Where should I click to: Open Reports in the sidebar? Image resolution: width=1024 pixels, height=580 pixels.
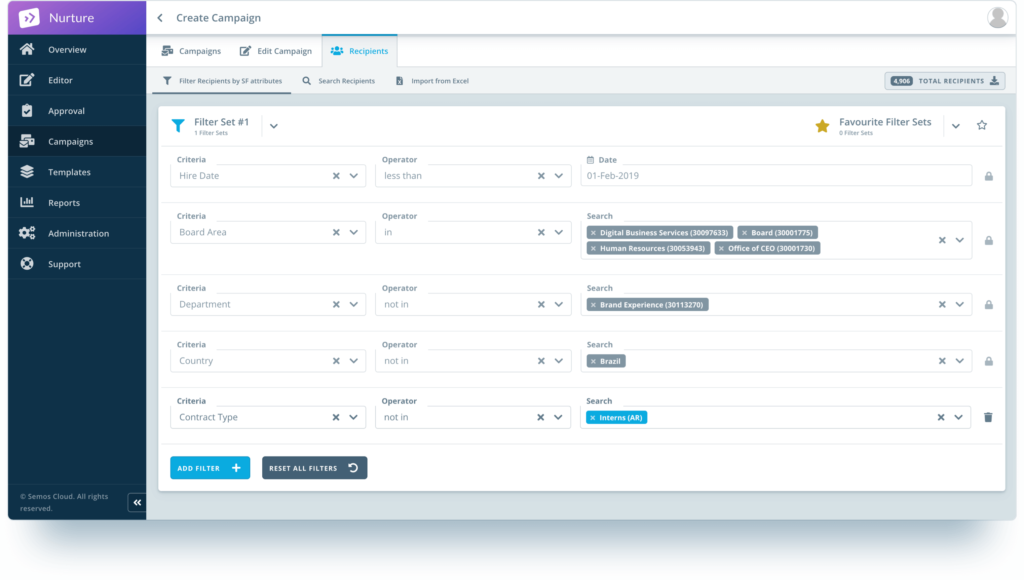(77, 202)
